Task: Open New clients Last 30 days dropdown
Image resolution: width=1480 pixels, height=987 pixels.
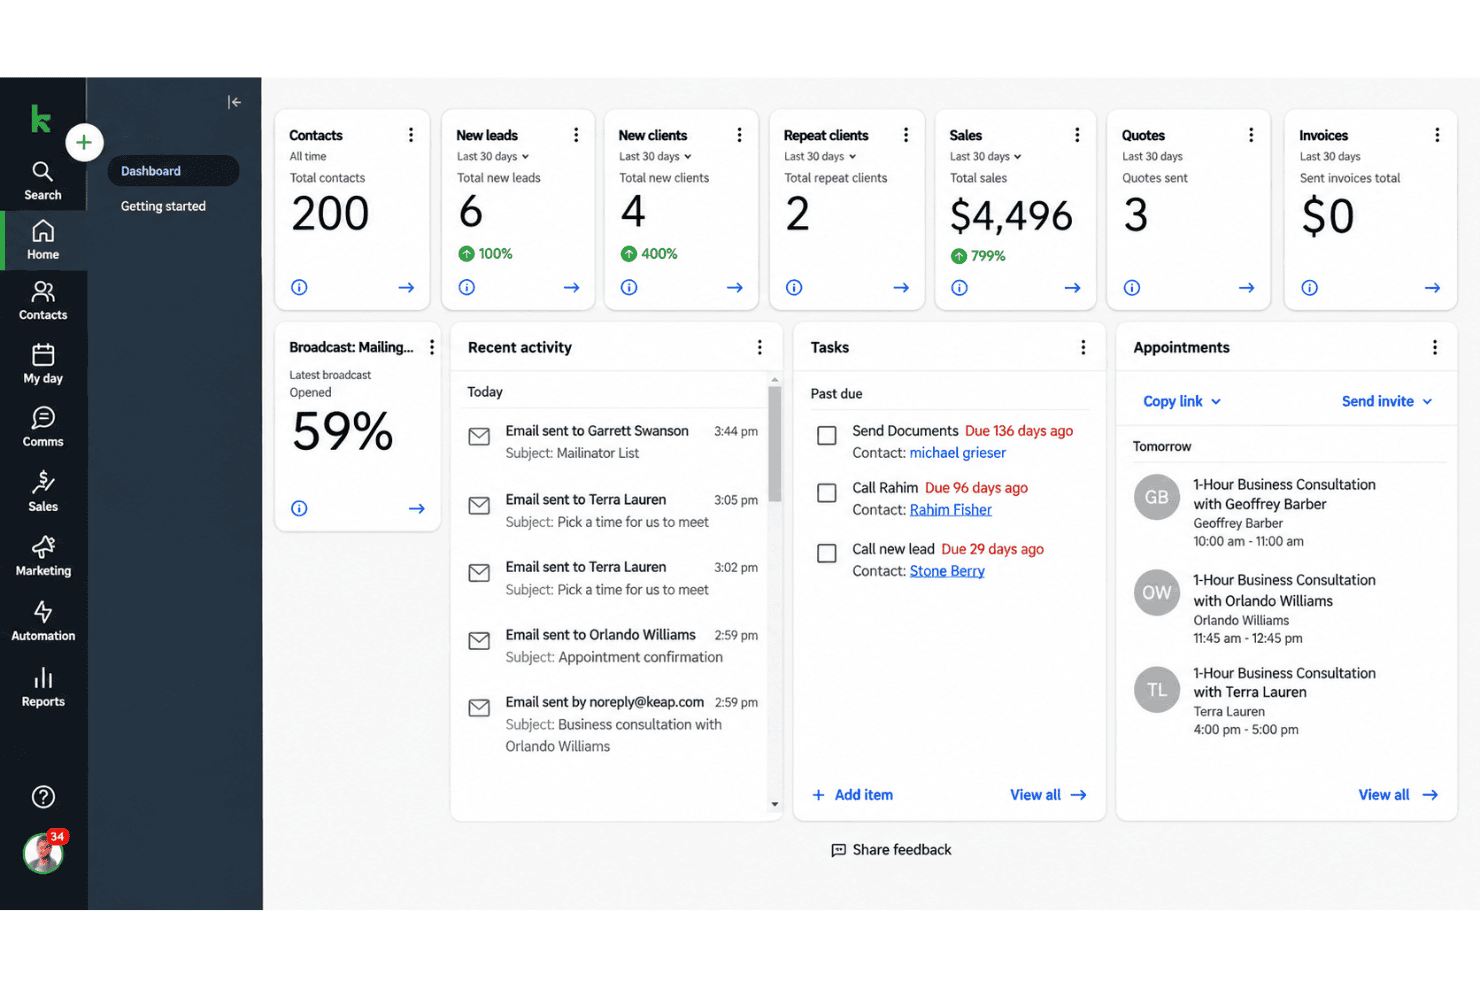Action: (x=655, y=157)
